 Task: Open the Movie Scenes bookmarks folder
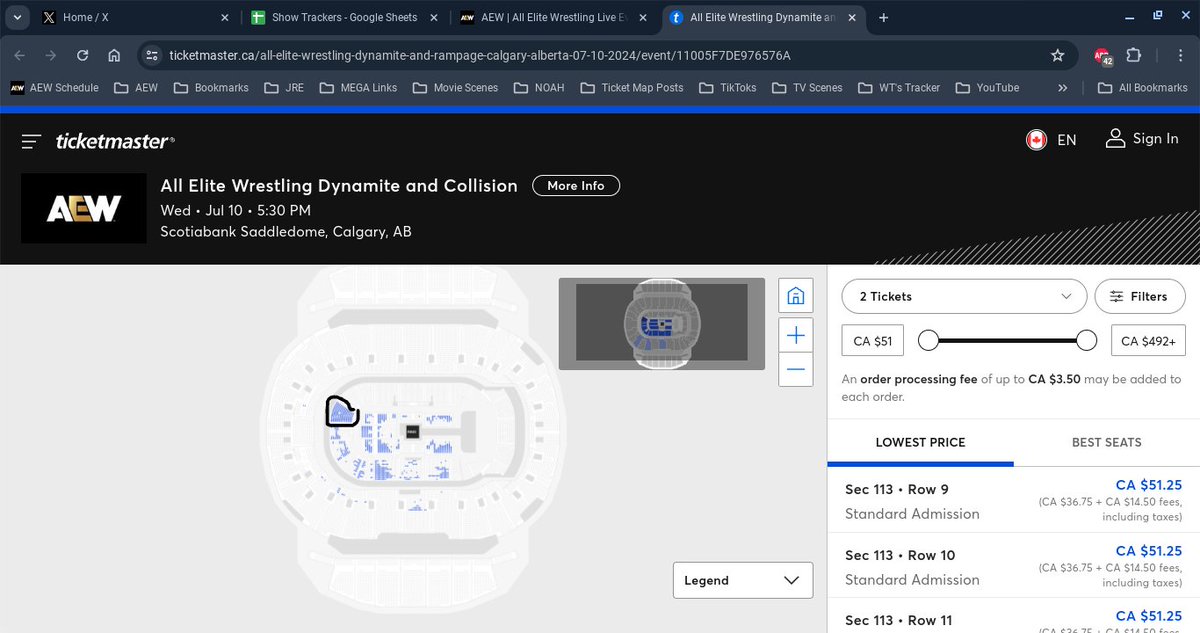pyautogui.click(x=454, y=87)
